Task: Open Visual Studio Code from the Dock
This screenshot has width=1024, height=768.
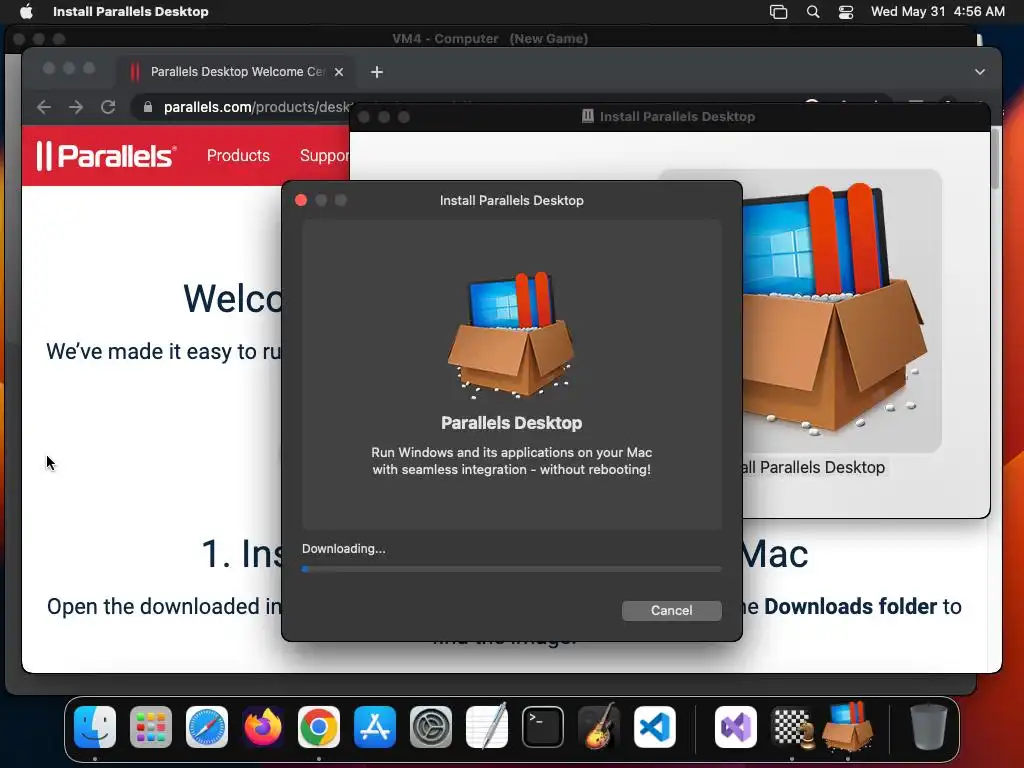Action: [654, 727]
